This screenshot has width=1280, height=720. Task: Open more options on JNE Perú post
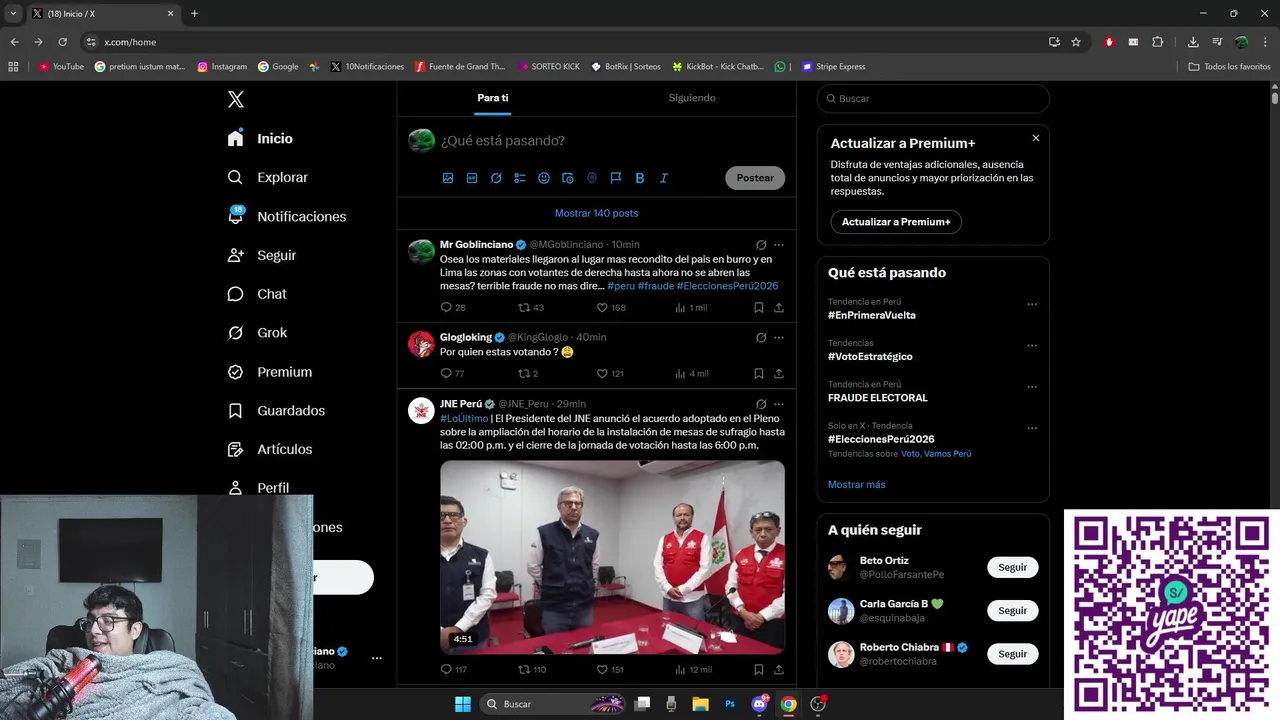pyautogui.click(x=779, y=404)
